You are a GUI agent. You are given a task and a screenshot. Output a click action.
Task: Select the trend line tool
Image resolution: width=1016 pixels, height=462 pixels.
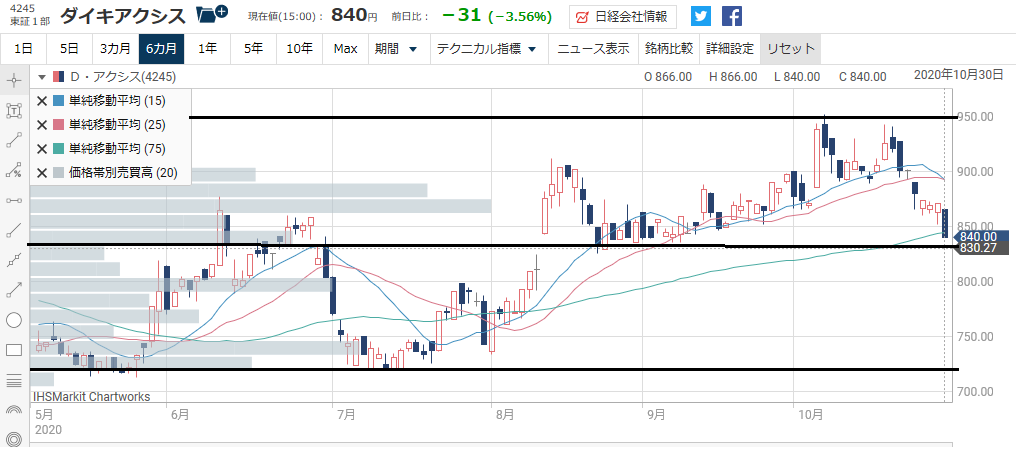pyautogui.click(x=14, y=230)
